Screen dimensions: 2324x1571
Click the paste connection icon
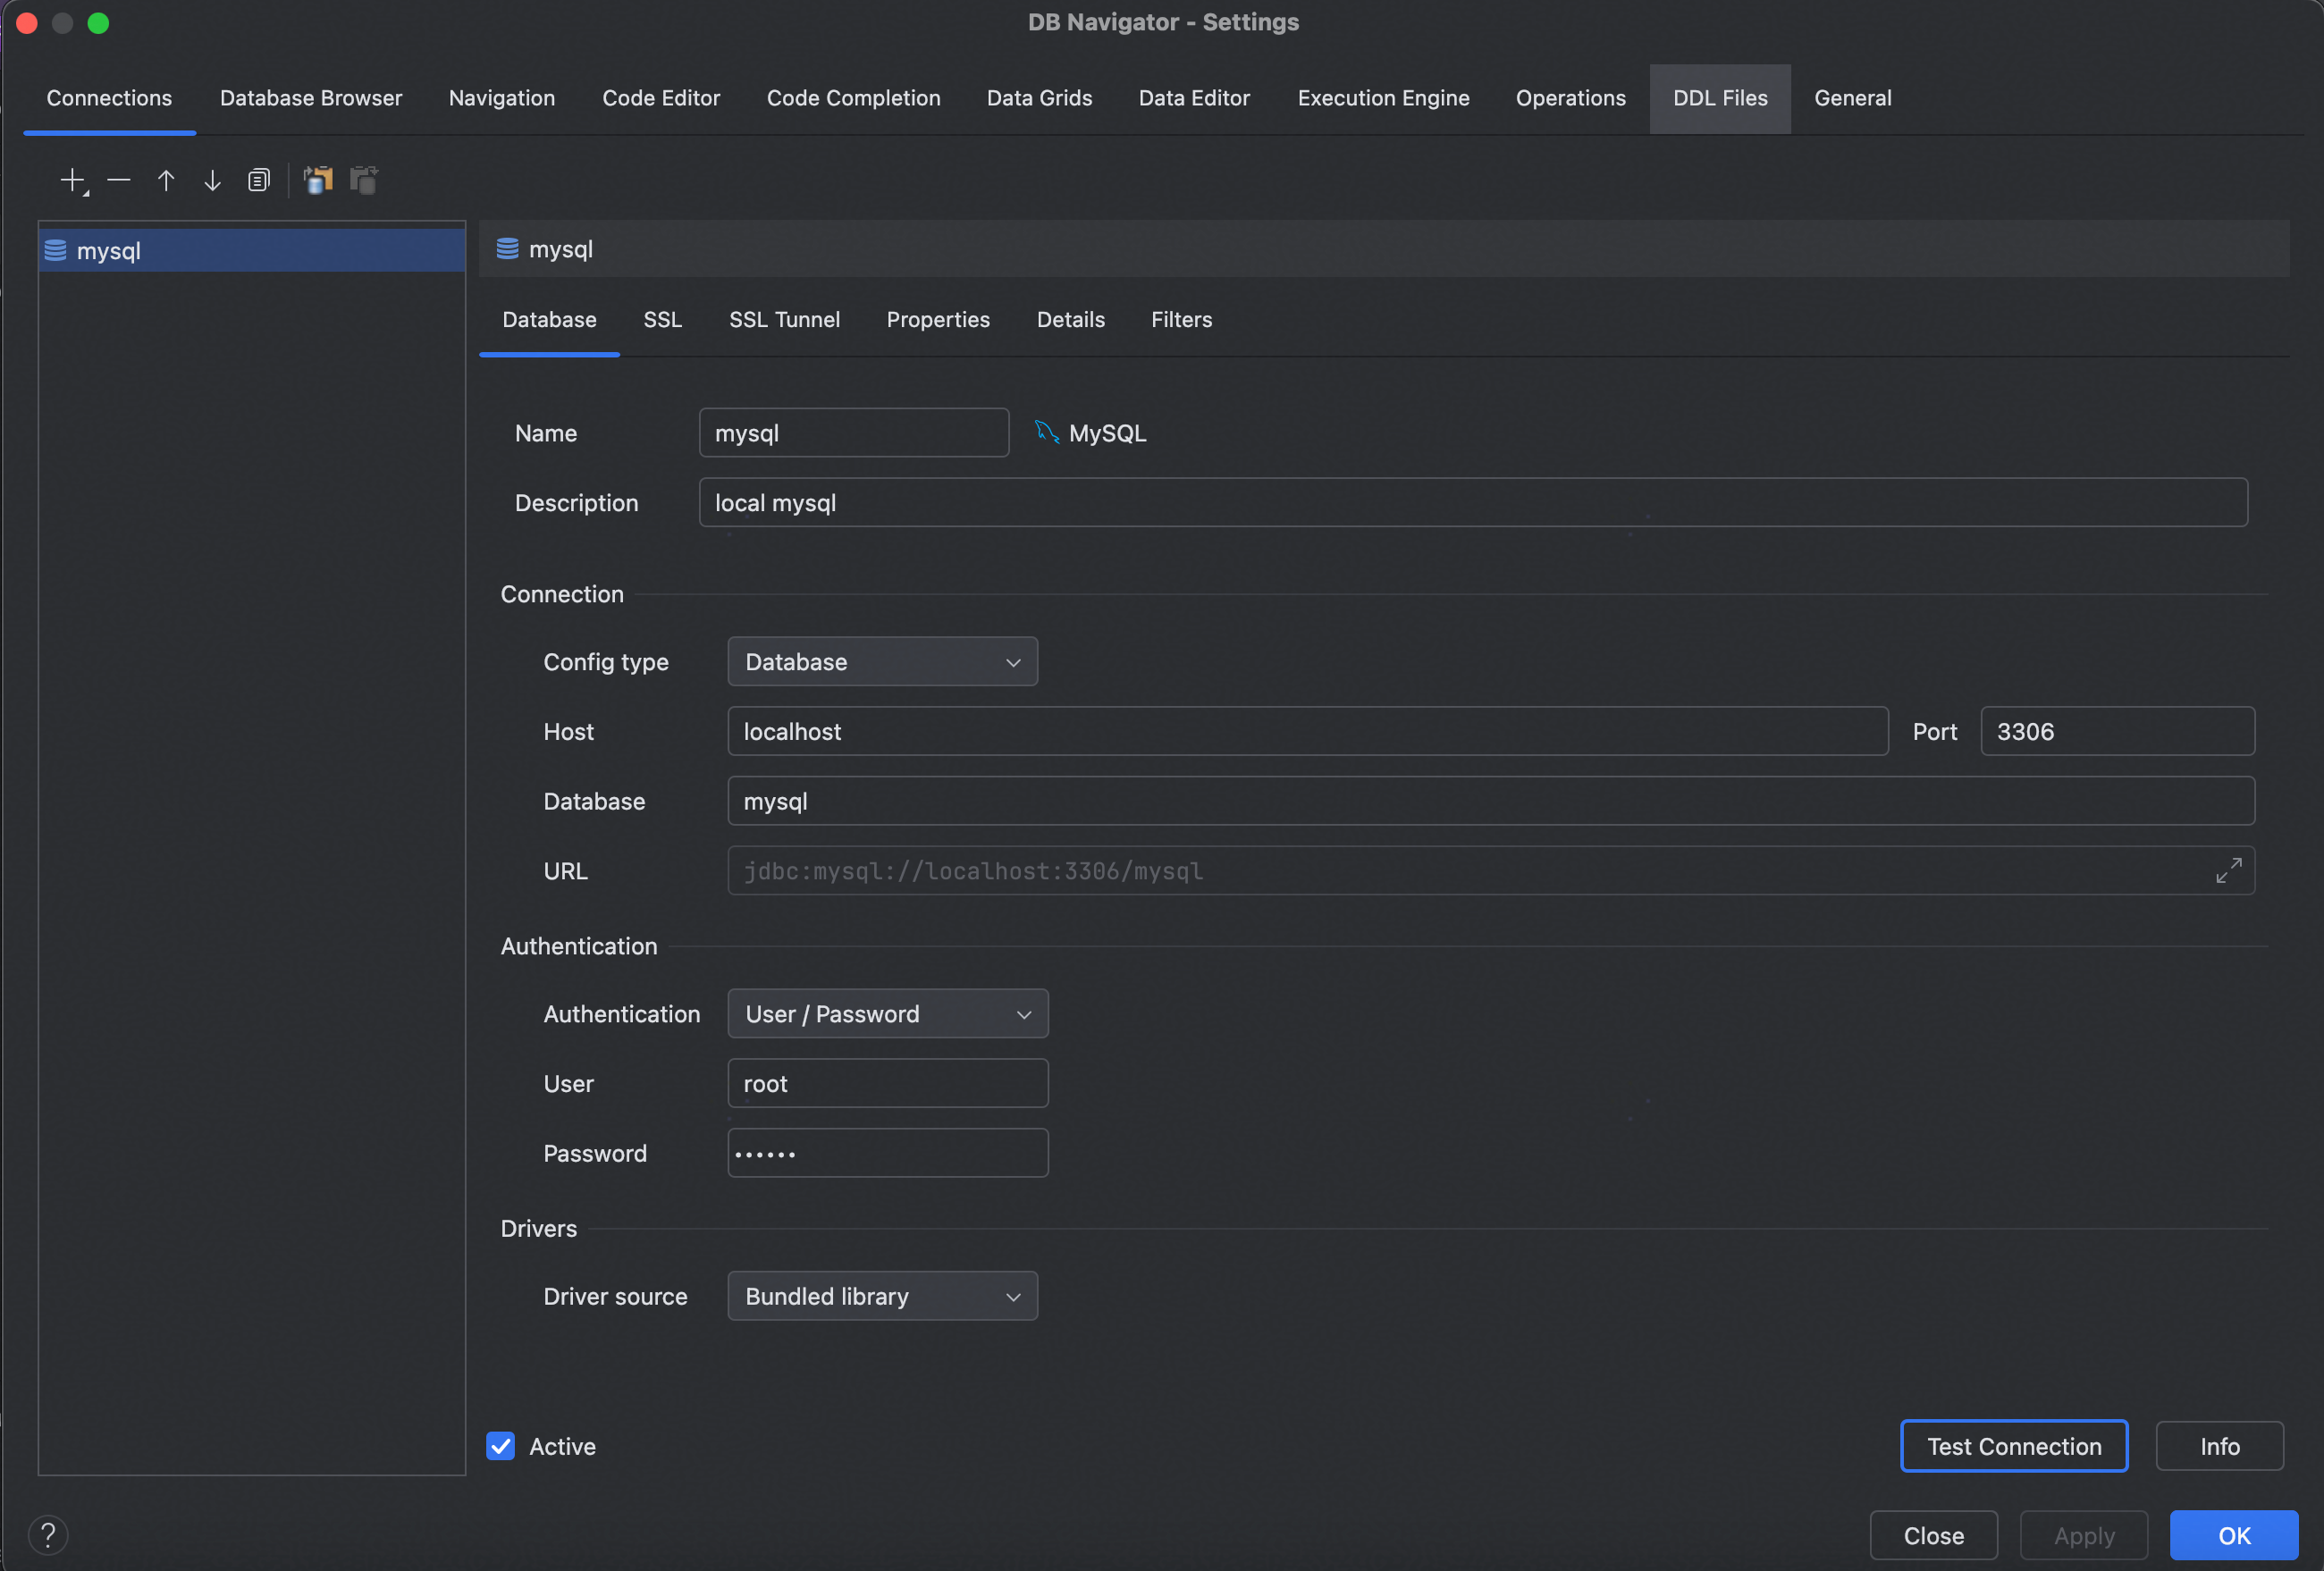361,177
